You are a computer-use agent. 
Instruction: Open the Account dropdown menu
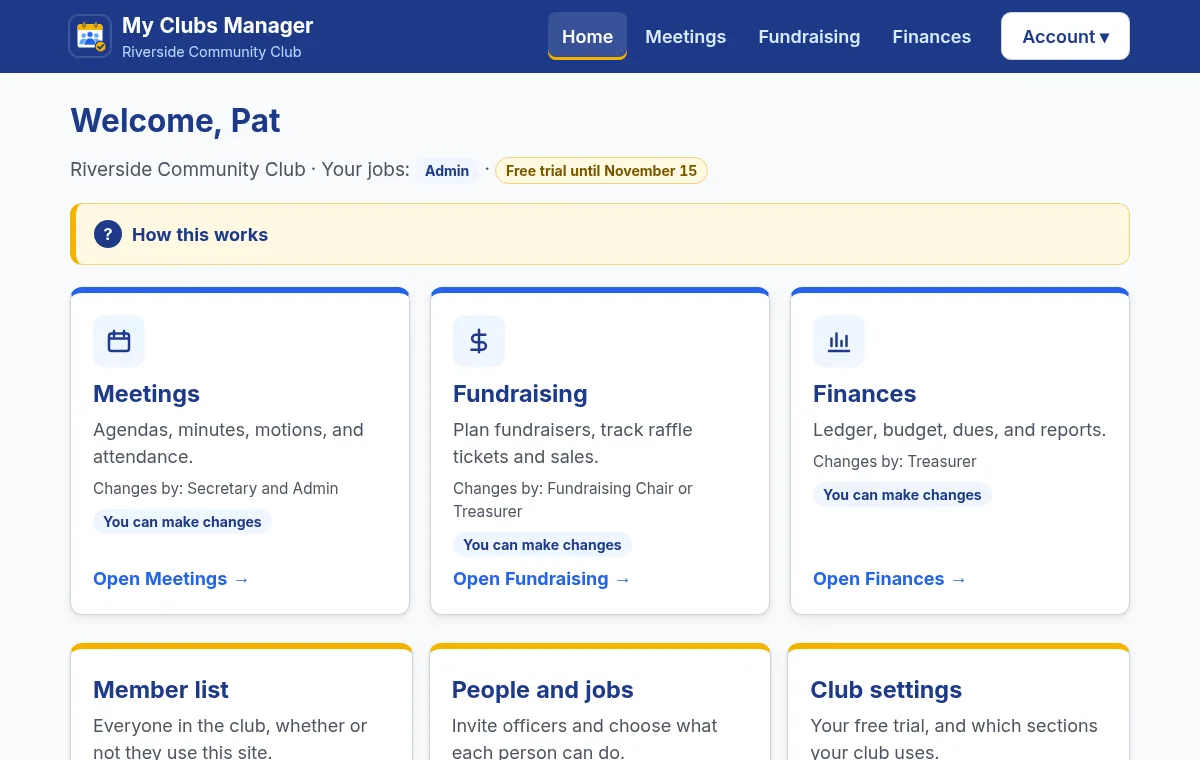[x=1065, y=36]
